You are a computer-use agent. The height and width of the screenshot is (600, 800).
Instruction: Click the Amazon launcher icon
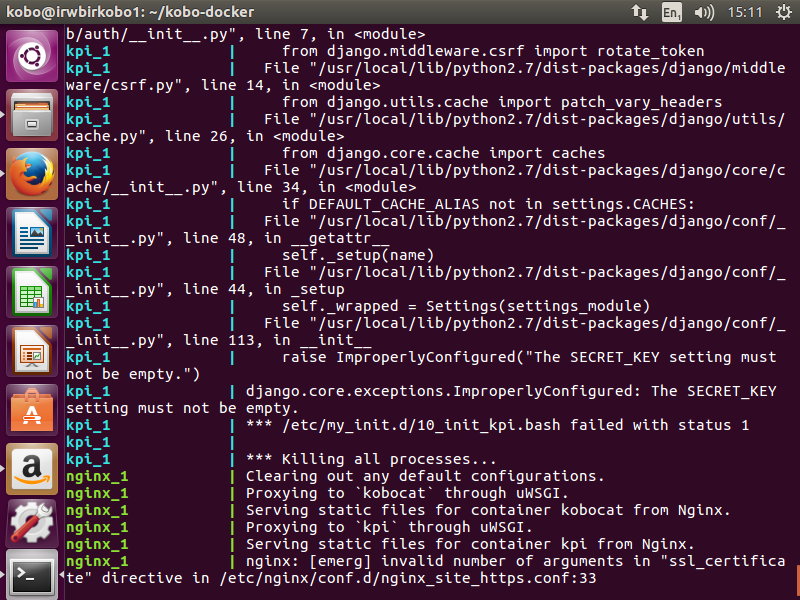(x=32, y=470)
